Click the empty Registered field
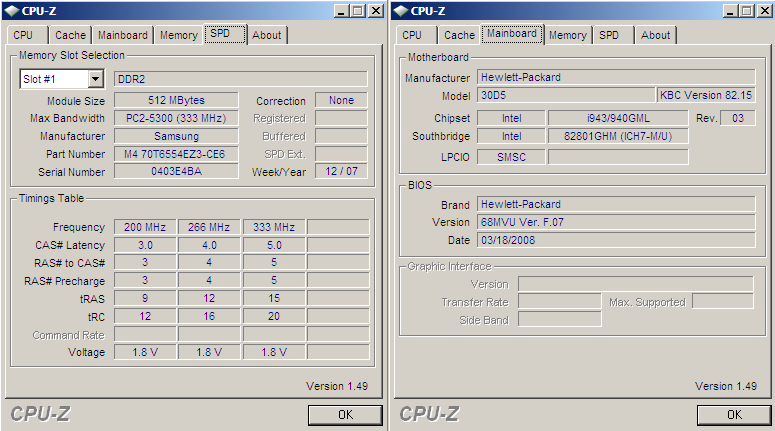 pos(341,118)
